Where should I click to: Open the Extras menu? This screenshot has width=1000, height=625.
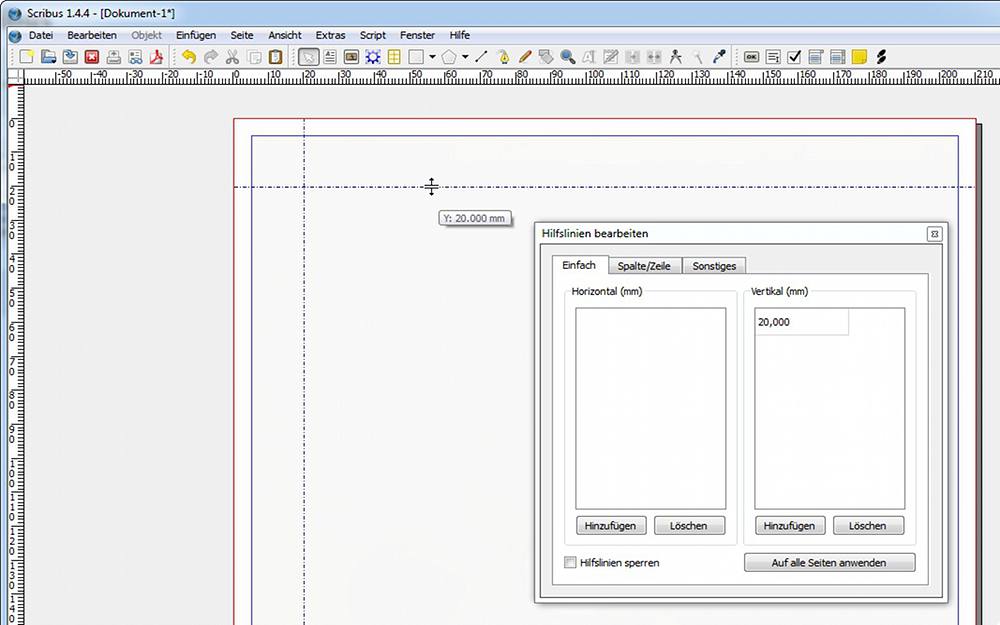coord(330,35)
